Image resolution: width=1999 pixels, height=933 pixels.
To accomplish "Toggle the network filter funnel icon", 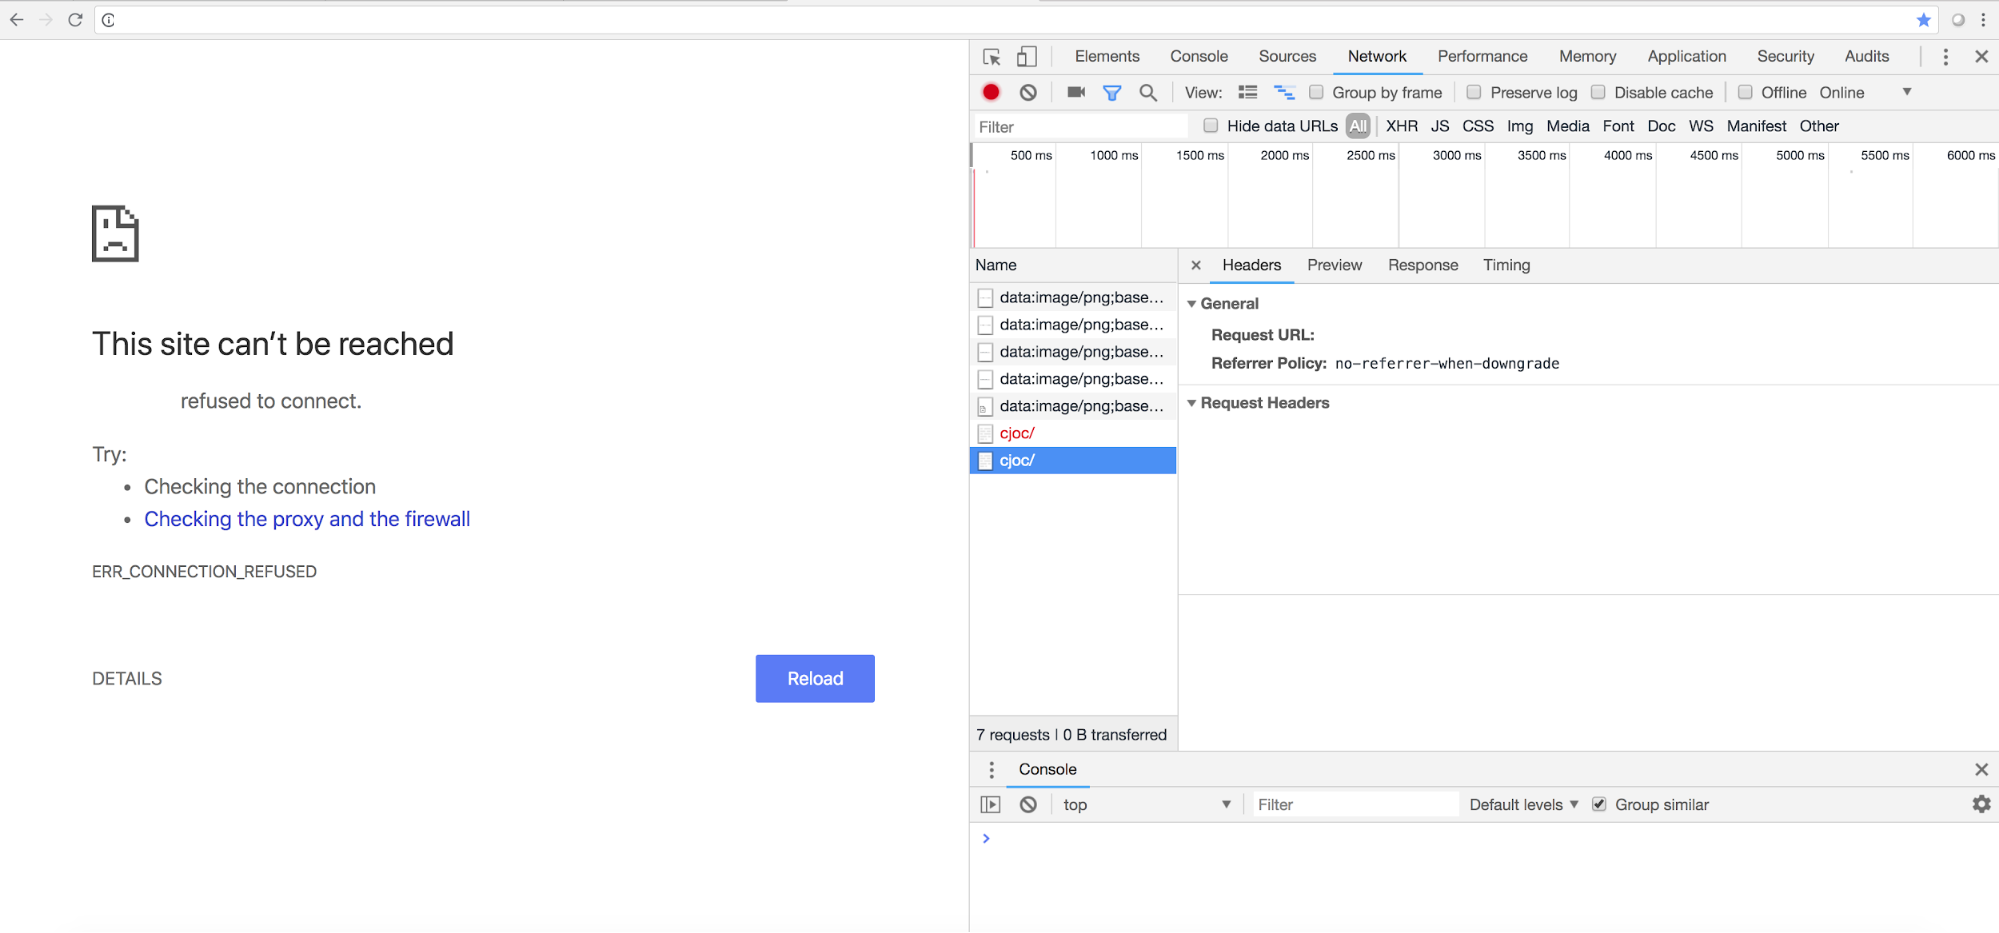I will [x=1112, y=92].
